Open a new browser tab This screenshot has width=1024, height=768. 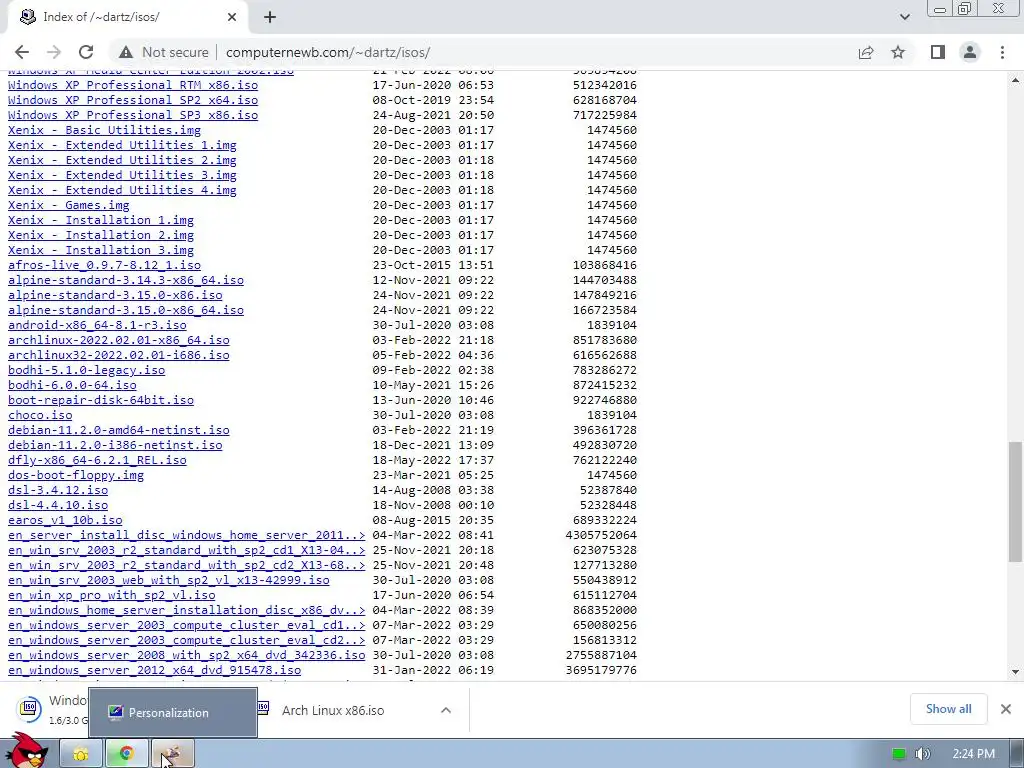(270, 17)
